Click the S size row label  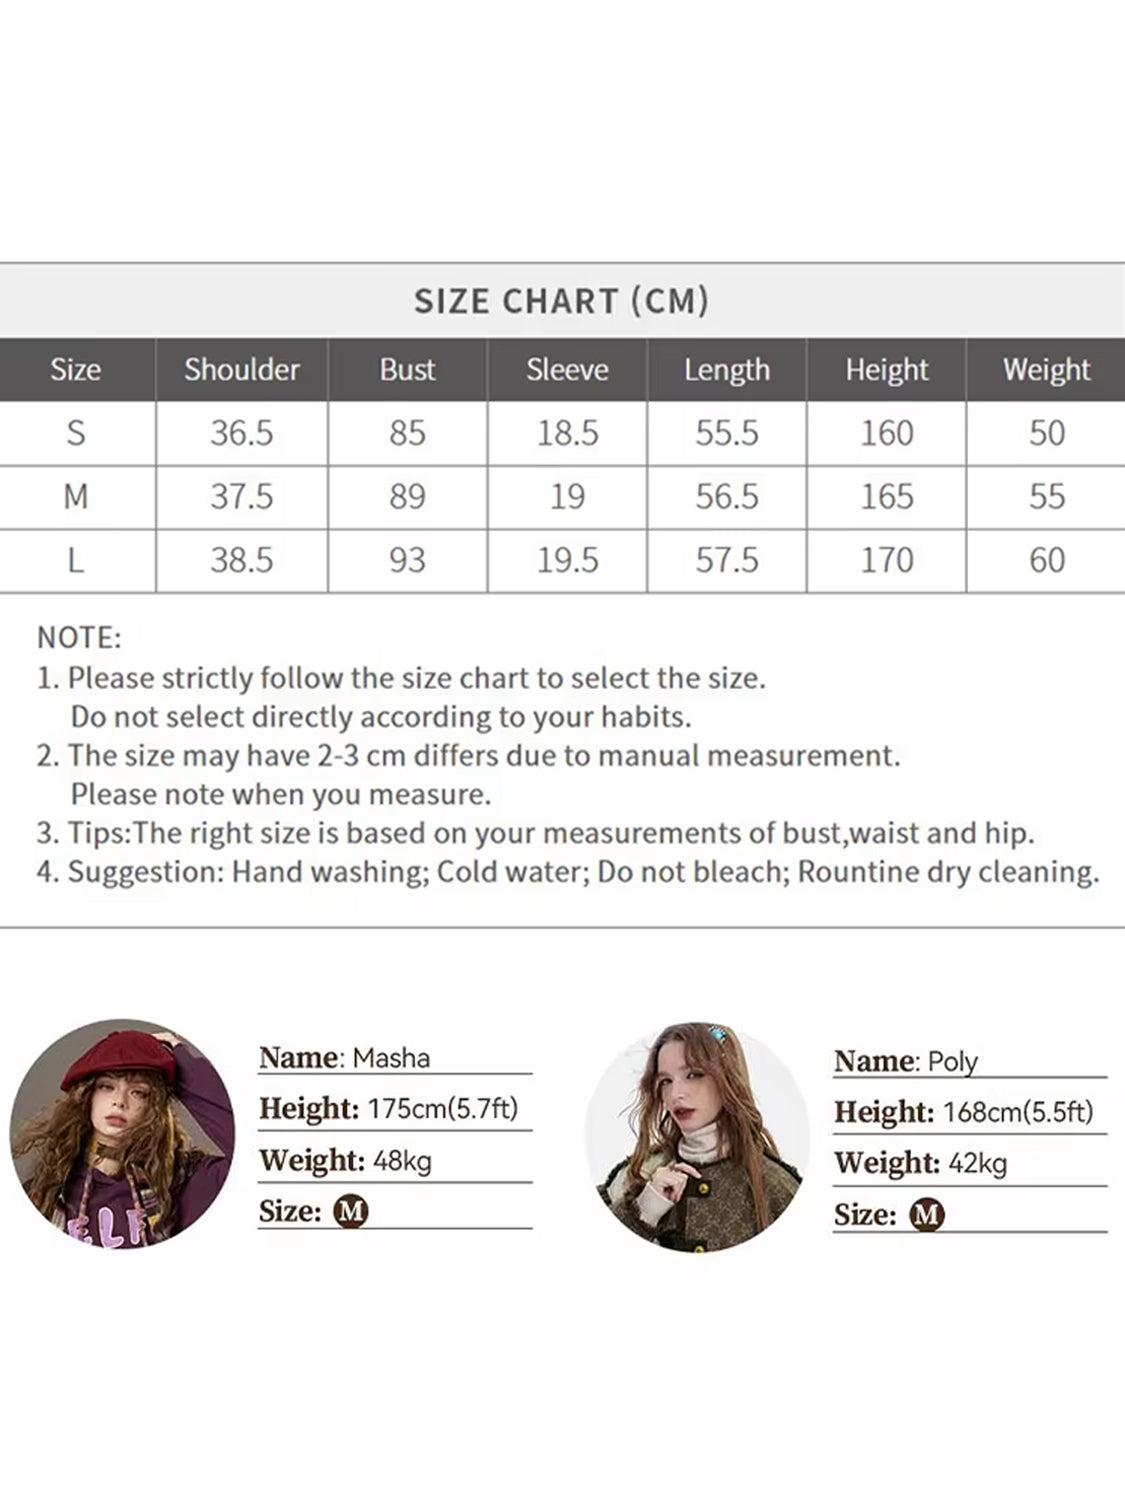pyautogui.click(x=76, y=433)
